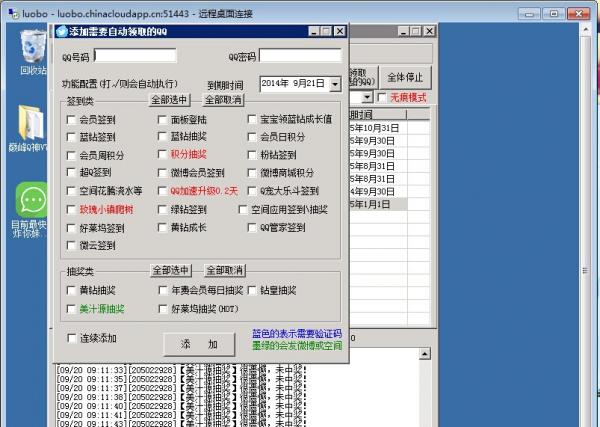The image size is (600, 427).
Task: Click the 09:11:33 log line
Action: (x=181, y=370)
